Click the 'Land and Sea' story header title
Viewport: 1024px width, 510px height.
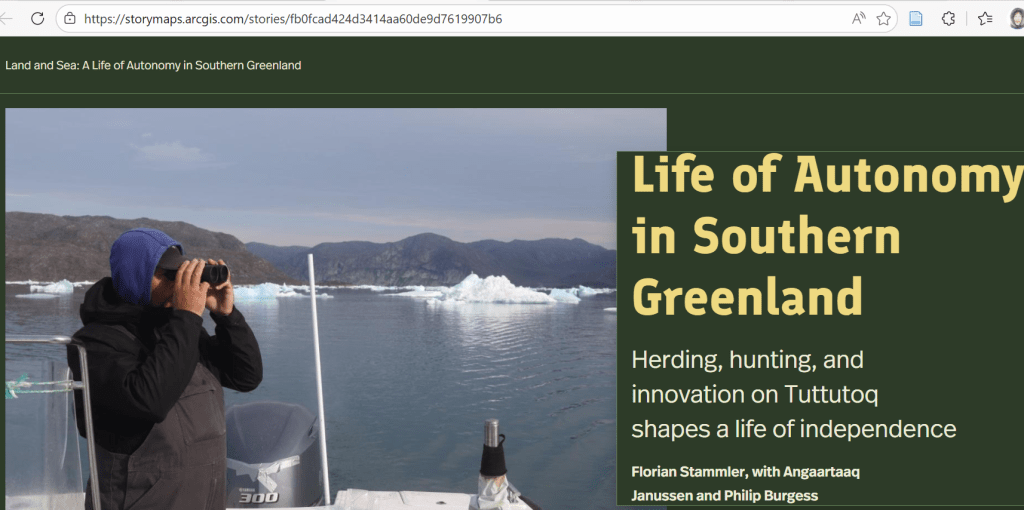pos(153,65)
